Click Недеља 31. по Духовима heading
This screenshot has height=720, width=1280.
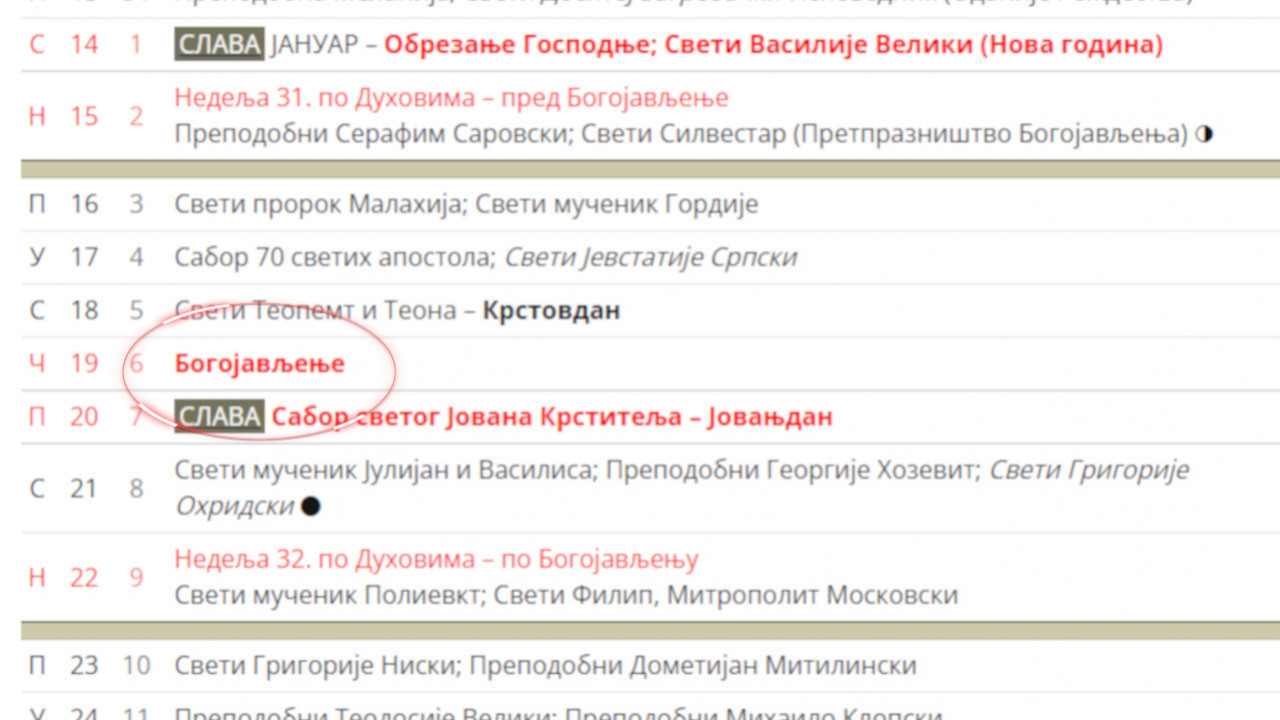coord(450,98)
